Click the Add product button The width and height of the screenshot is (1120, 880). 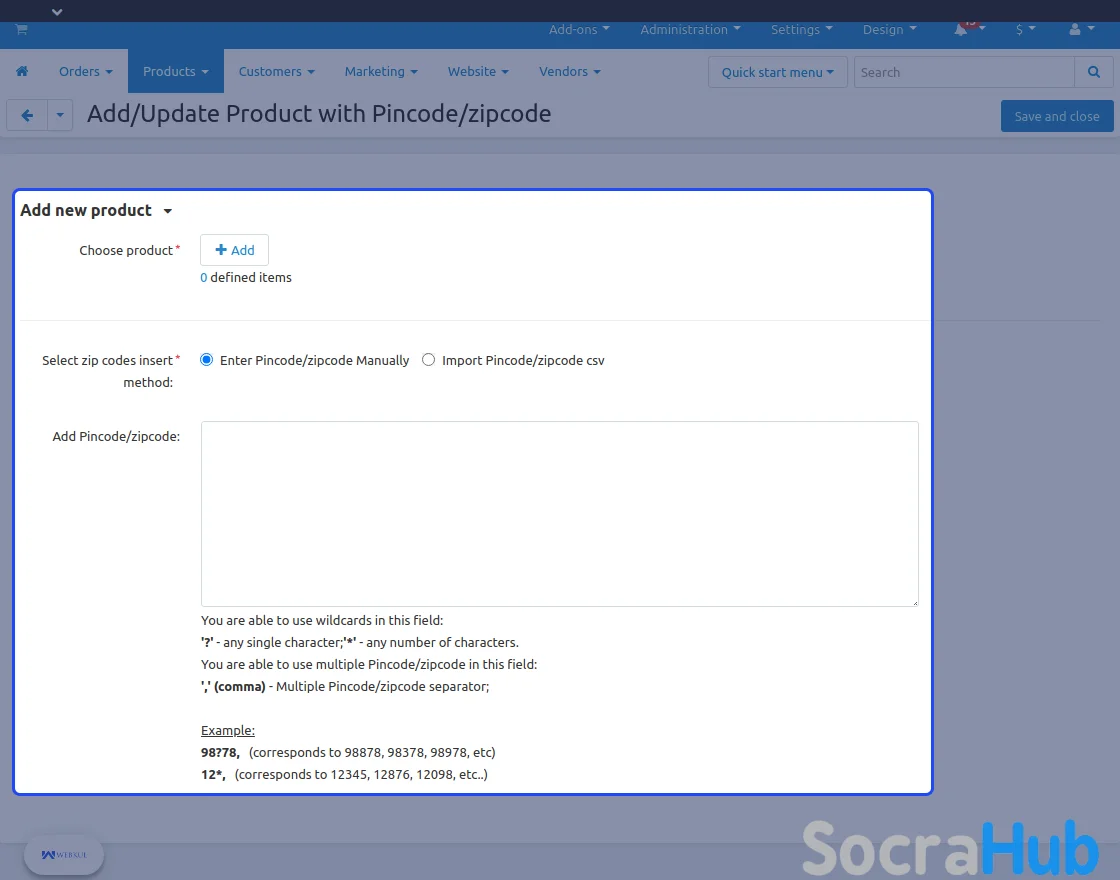pyautogui.click(x=235, y=250)
